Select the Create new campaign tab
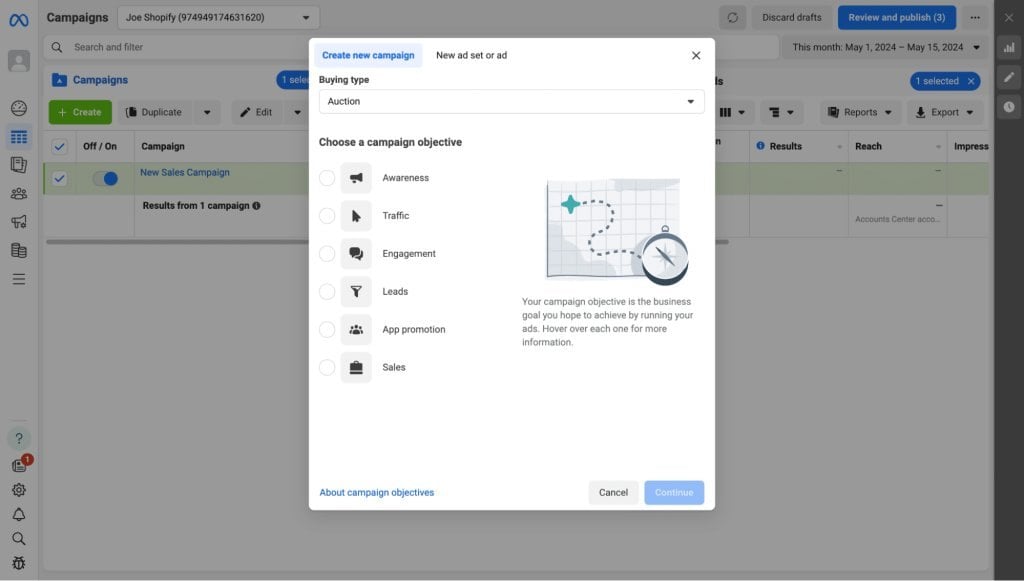This screenshot has height=581, width=1024. 368,55
